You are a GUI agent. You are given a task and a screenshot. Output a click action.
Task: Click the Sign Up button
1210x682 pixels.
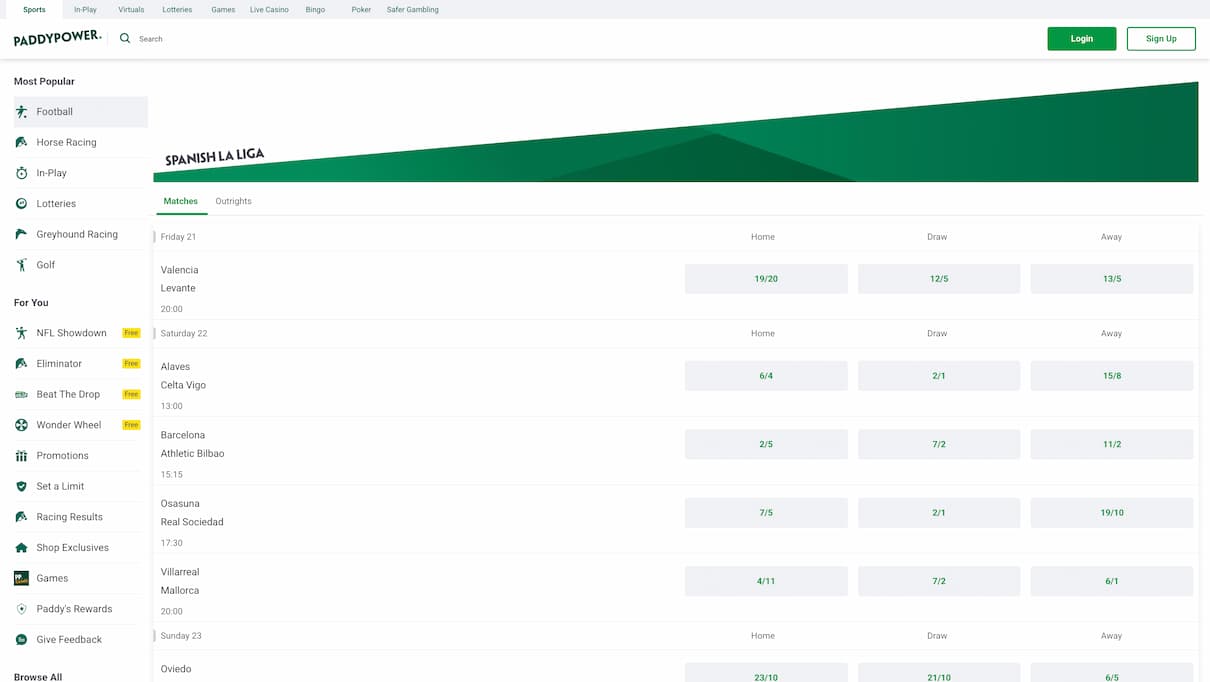[x=1161, y=38]
